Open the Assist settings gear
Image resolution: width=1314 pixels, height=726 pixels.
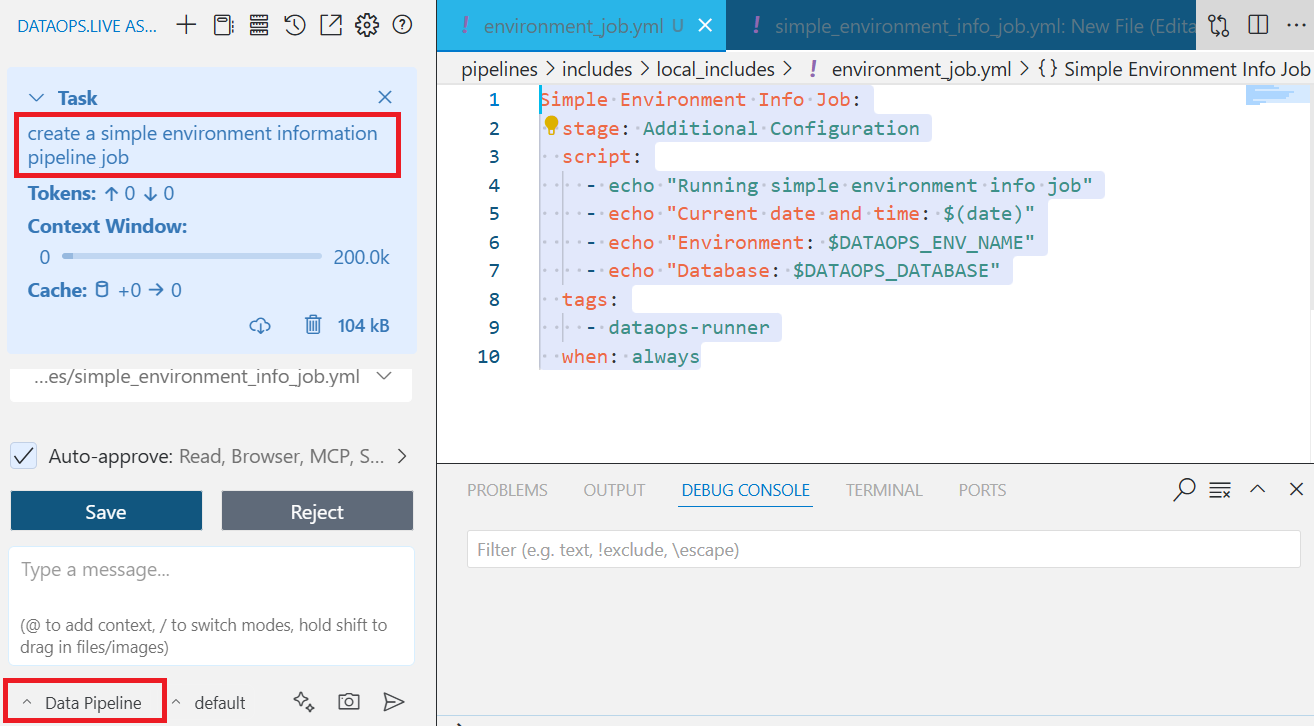tap(367, 25)
